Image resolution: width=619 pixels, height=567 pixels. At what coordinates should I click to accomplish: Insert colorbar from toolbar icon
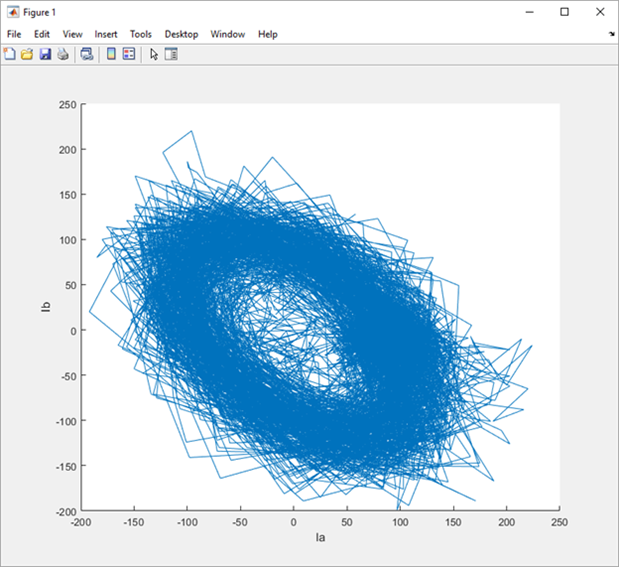click(x=111, y=54)
